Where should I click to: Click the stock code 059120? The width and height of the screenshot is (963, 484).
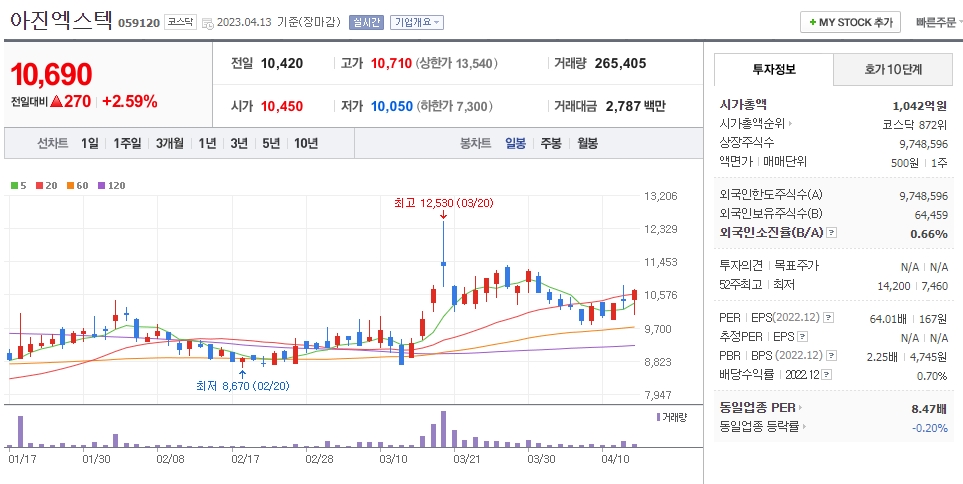pyautogui.click(x=139, y=23)
